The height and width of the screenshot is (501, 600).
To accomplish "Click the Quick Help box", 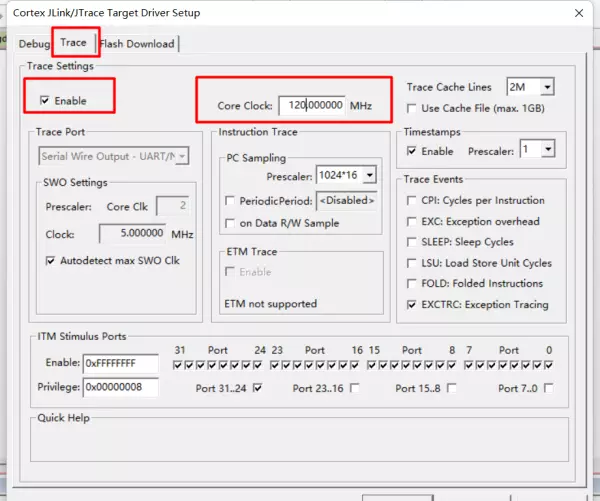I will click(299, 439).
